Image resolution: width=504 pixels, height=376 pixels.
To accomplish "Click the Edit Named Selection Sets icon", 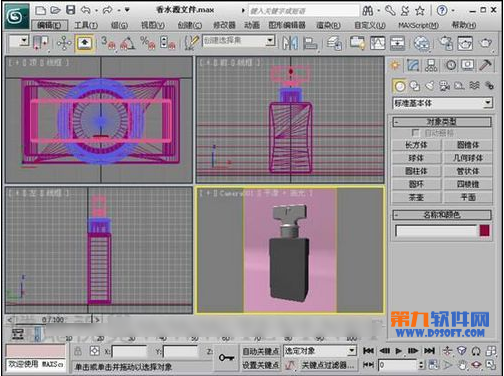I will tap(192, 43).
